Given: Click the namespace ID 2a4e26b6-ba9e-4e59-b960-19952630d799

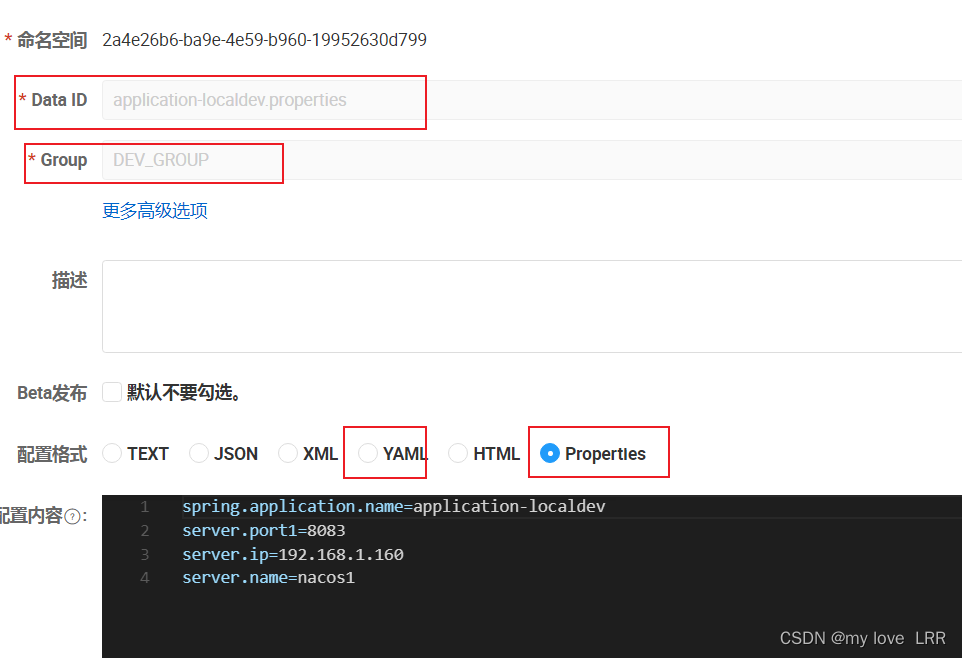Looking at the screenshot, I should [264, 40].
